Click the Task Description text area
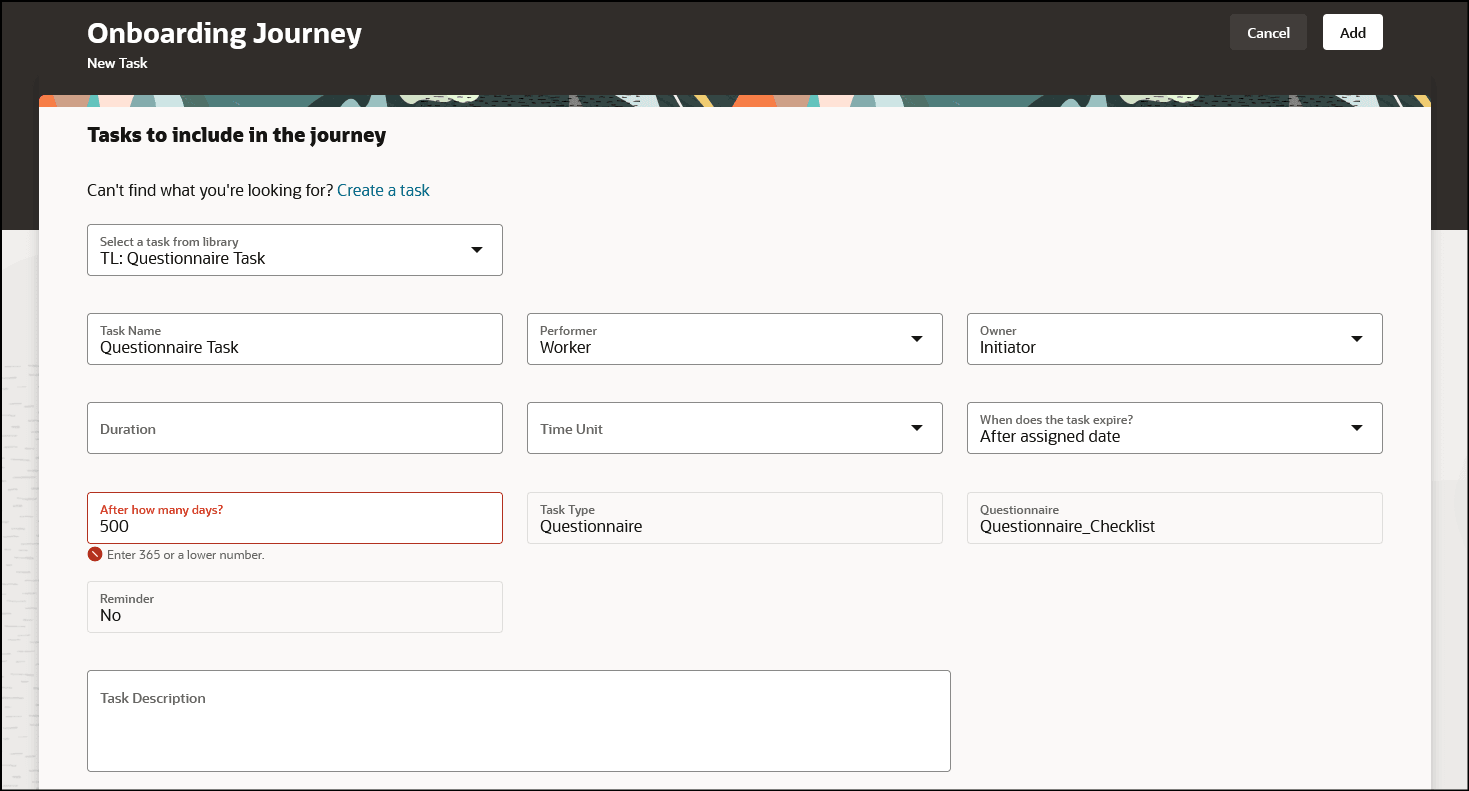Viewport: 1469px width, 791px height. 519,721
